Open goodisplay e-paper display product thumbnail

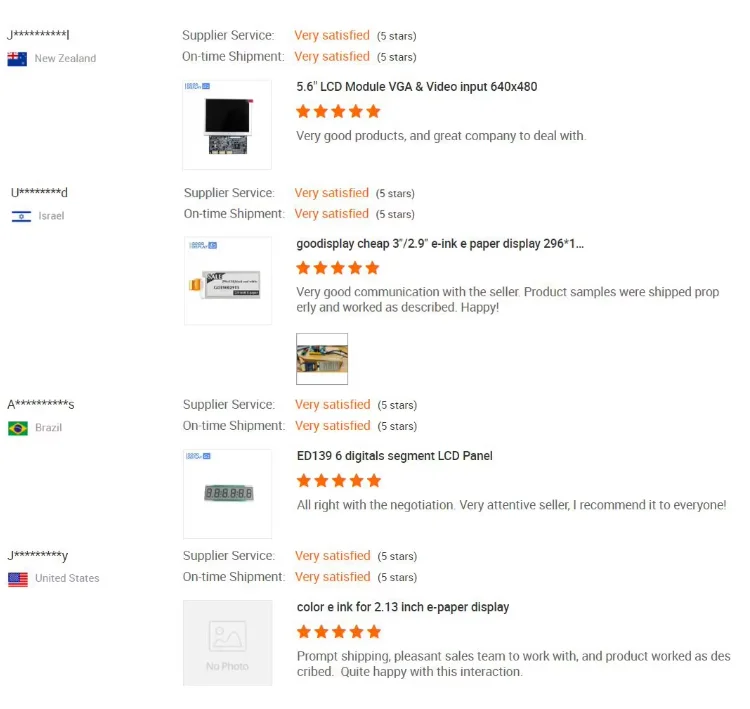227,281
